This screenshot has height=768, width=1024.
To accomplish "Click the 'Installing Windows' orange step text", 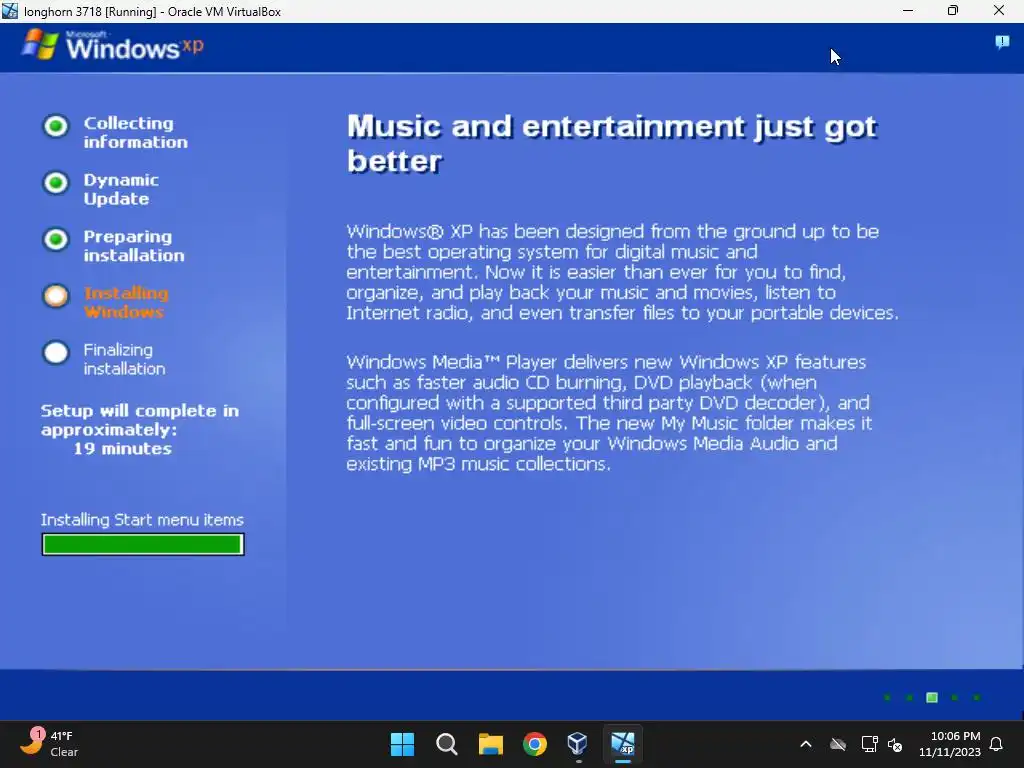I will click(x=126, y=302).
